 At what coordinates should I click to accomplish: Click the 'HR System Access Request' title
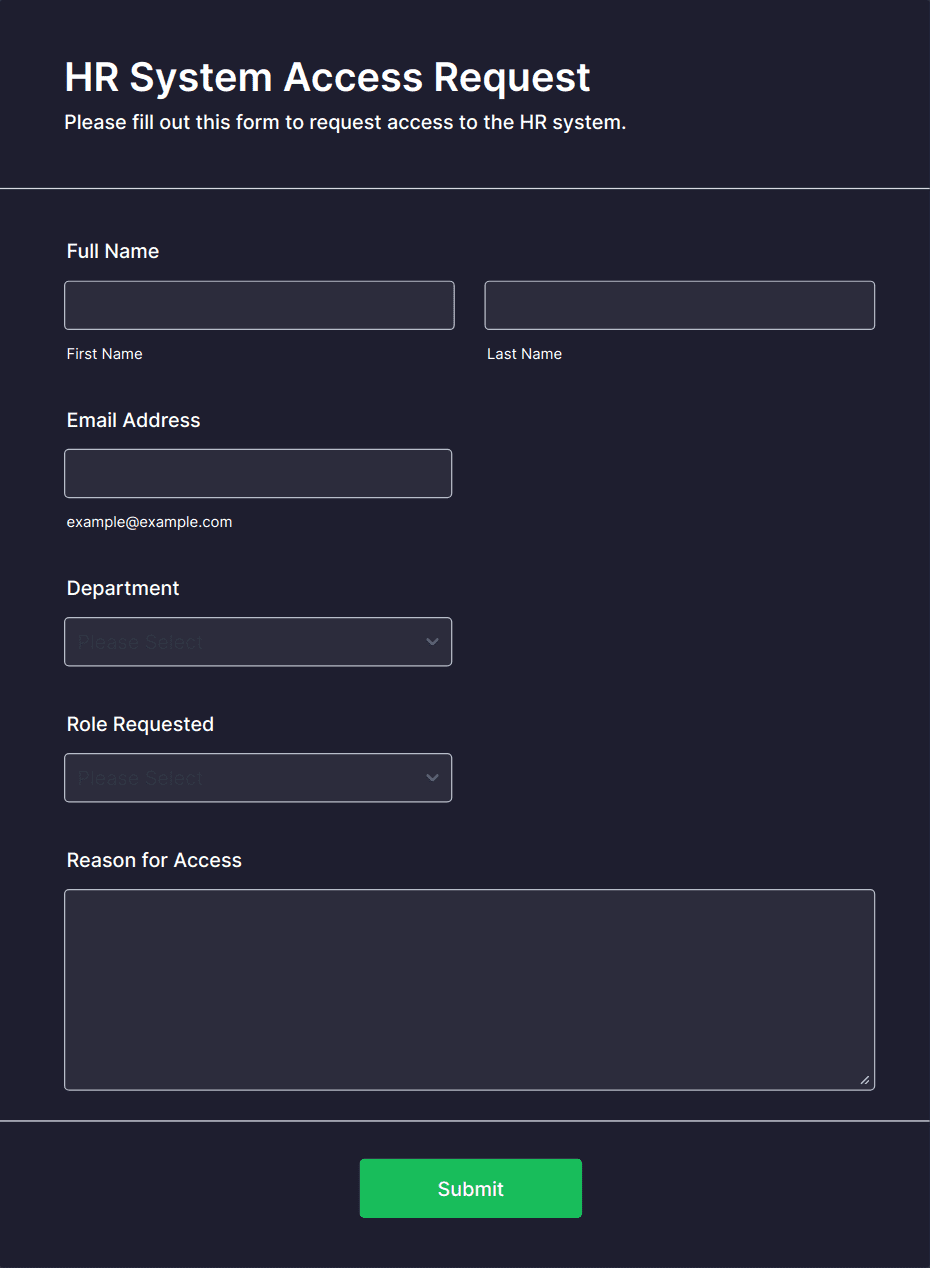coord(327,77)
